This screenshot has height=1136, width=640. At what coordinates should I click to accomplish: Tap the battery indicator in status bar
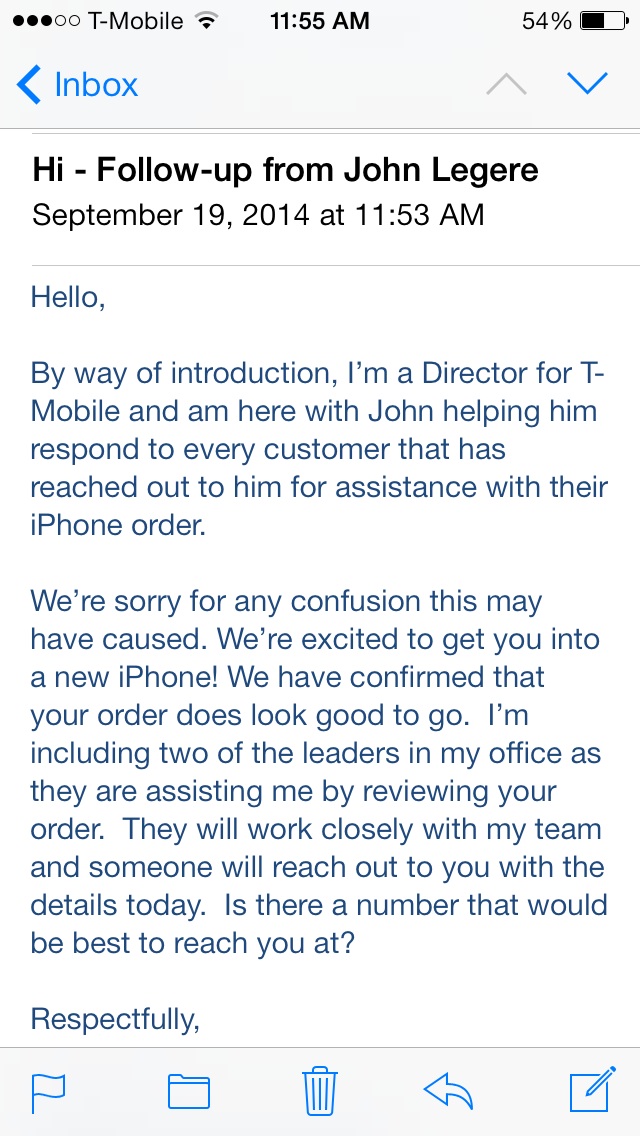pos(604,21)
